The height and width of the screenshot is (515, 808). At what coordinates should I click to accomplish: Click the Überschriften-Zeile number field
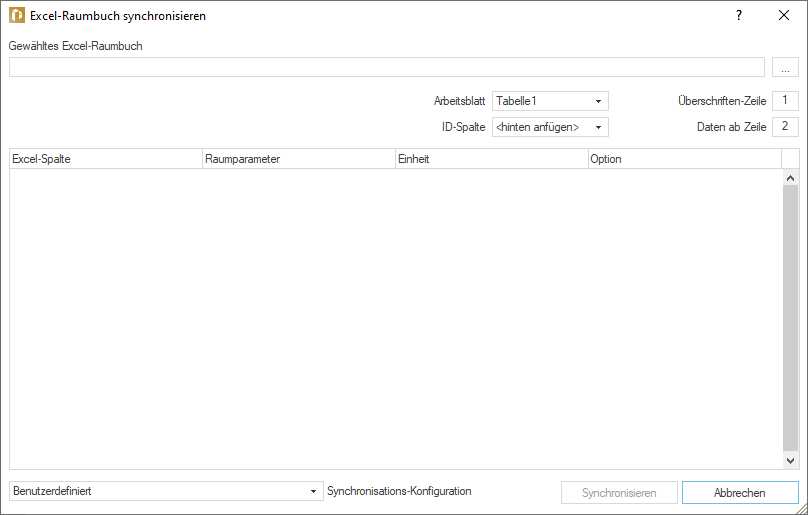click(785, 101)
